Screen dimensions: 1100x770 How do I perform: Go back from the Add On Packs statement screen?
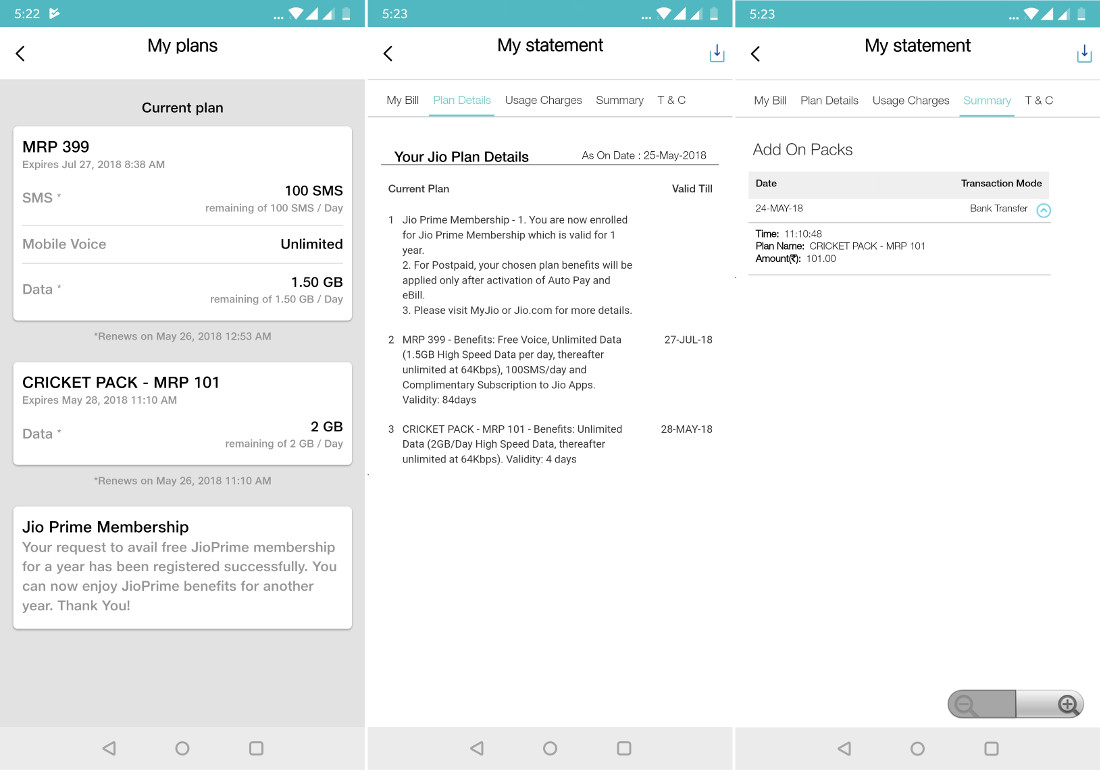755,54
